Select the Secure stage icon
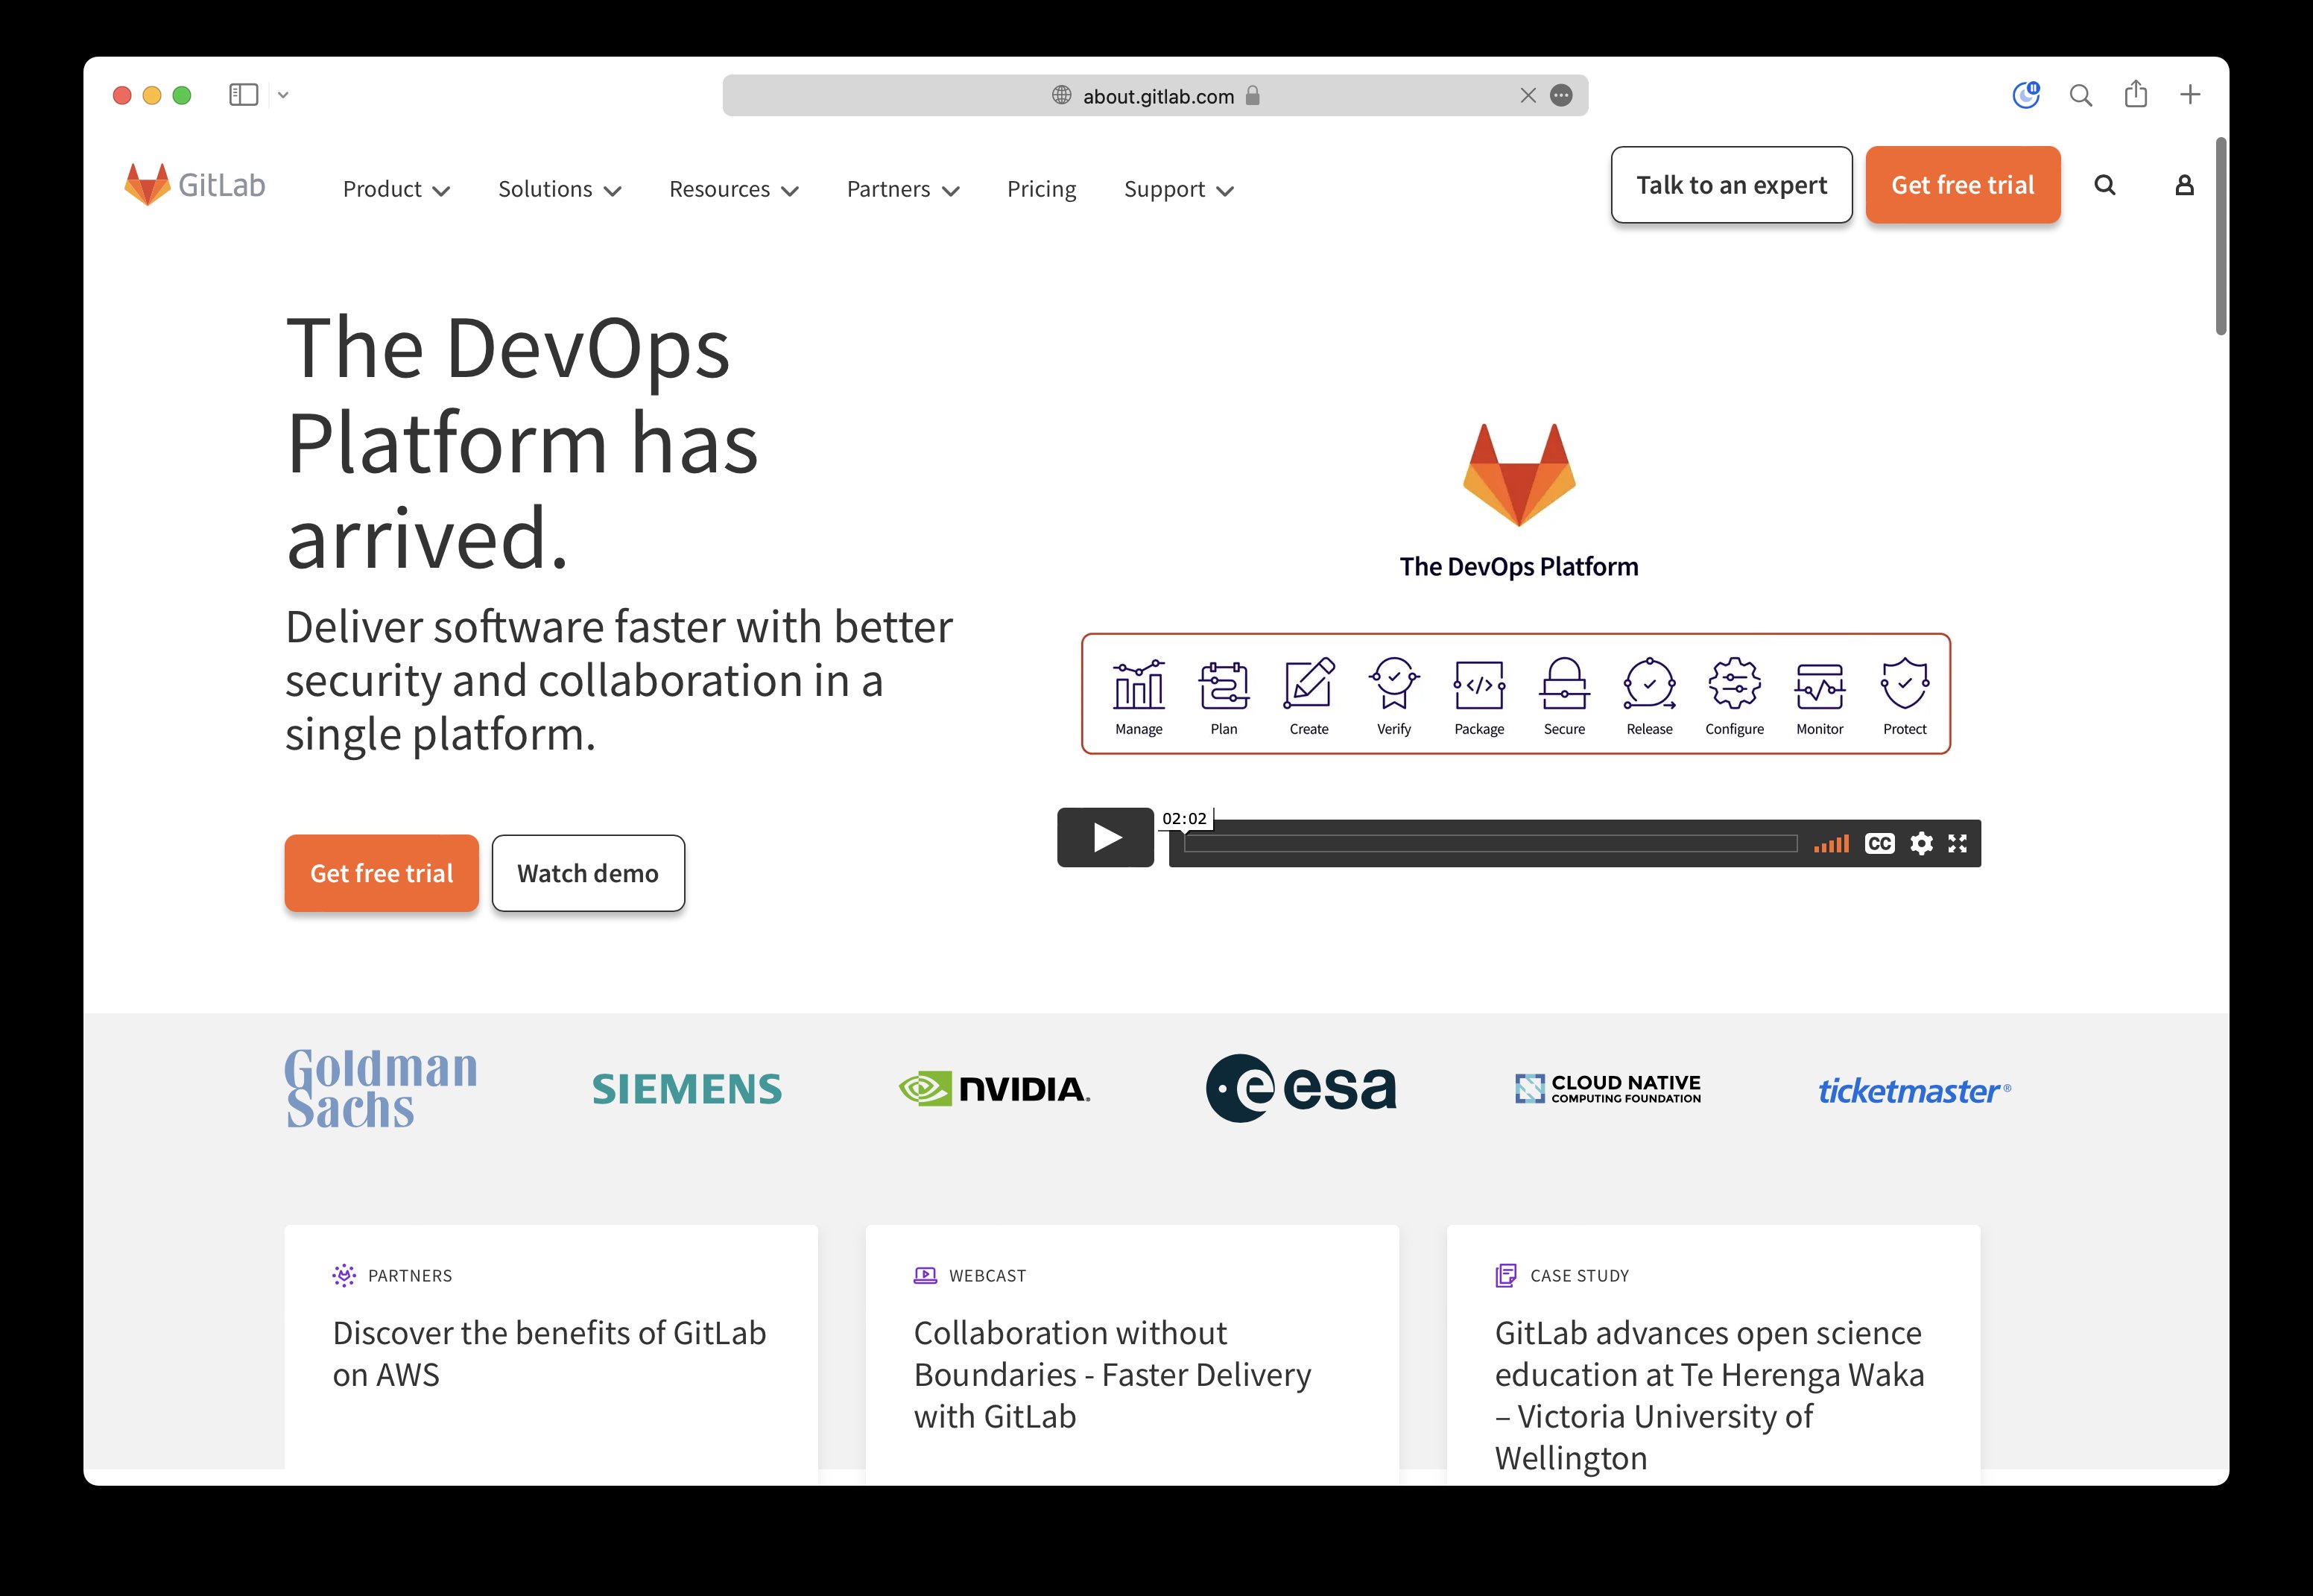This screenshot has width=2313, height=1596. 1563,685
